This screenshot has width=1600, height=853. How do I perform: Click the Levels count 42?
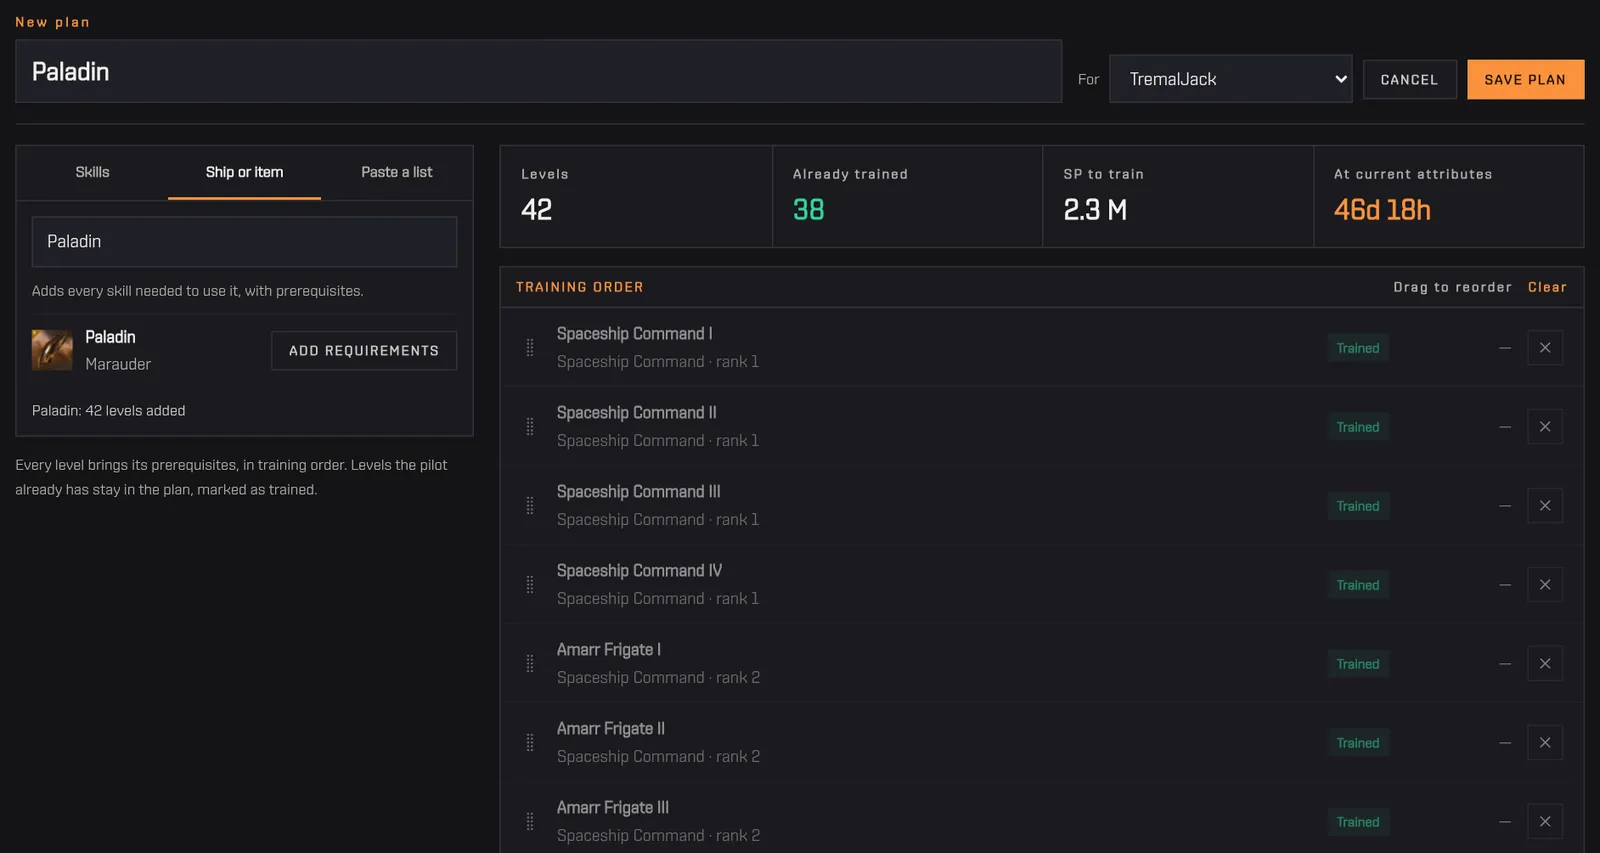coord(536,210)
